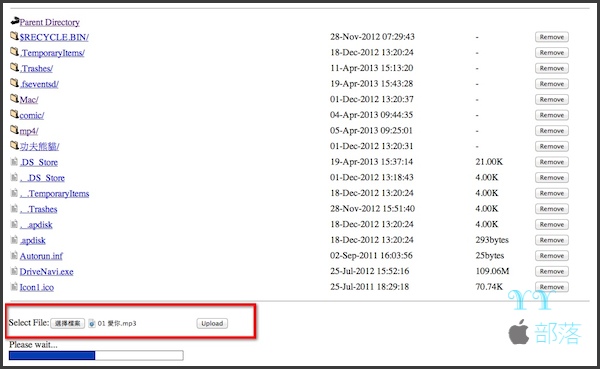The image size is (600, 369).
Task: Remove the ._.TemporaryItems file
Action: (552, 193)
